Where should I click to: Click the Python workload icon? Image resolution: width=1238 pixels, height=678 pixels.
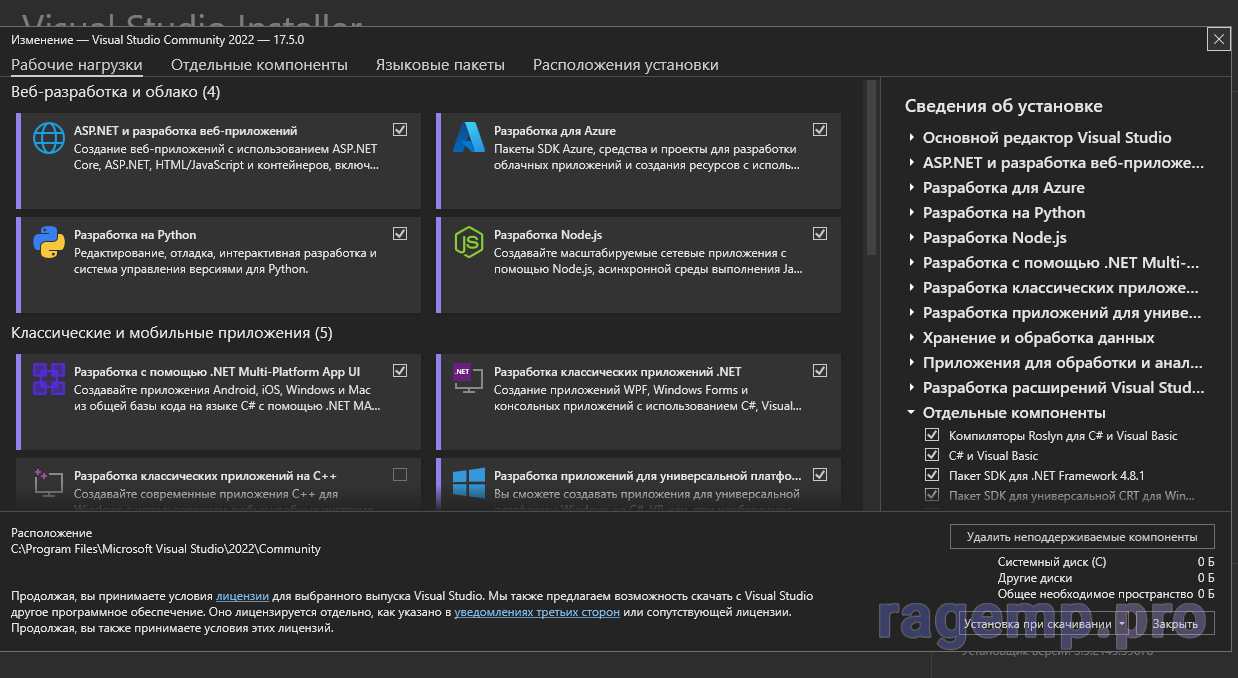[49, 242]
